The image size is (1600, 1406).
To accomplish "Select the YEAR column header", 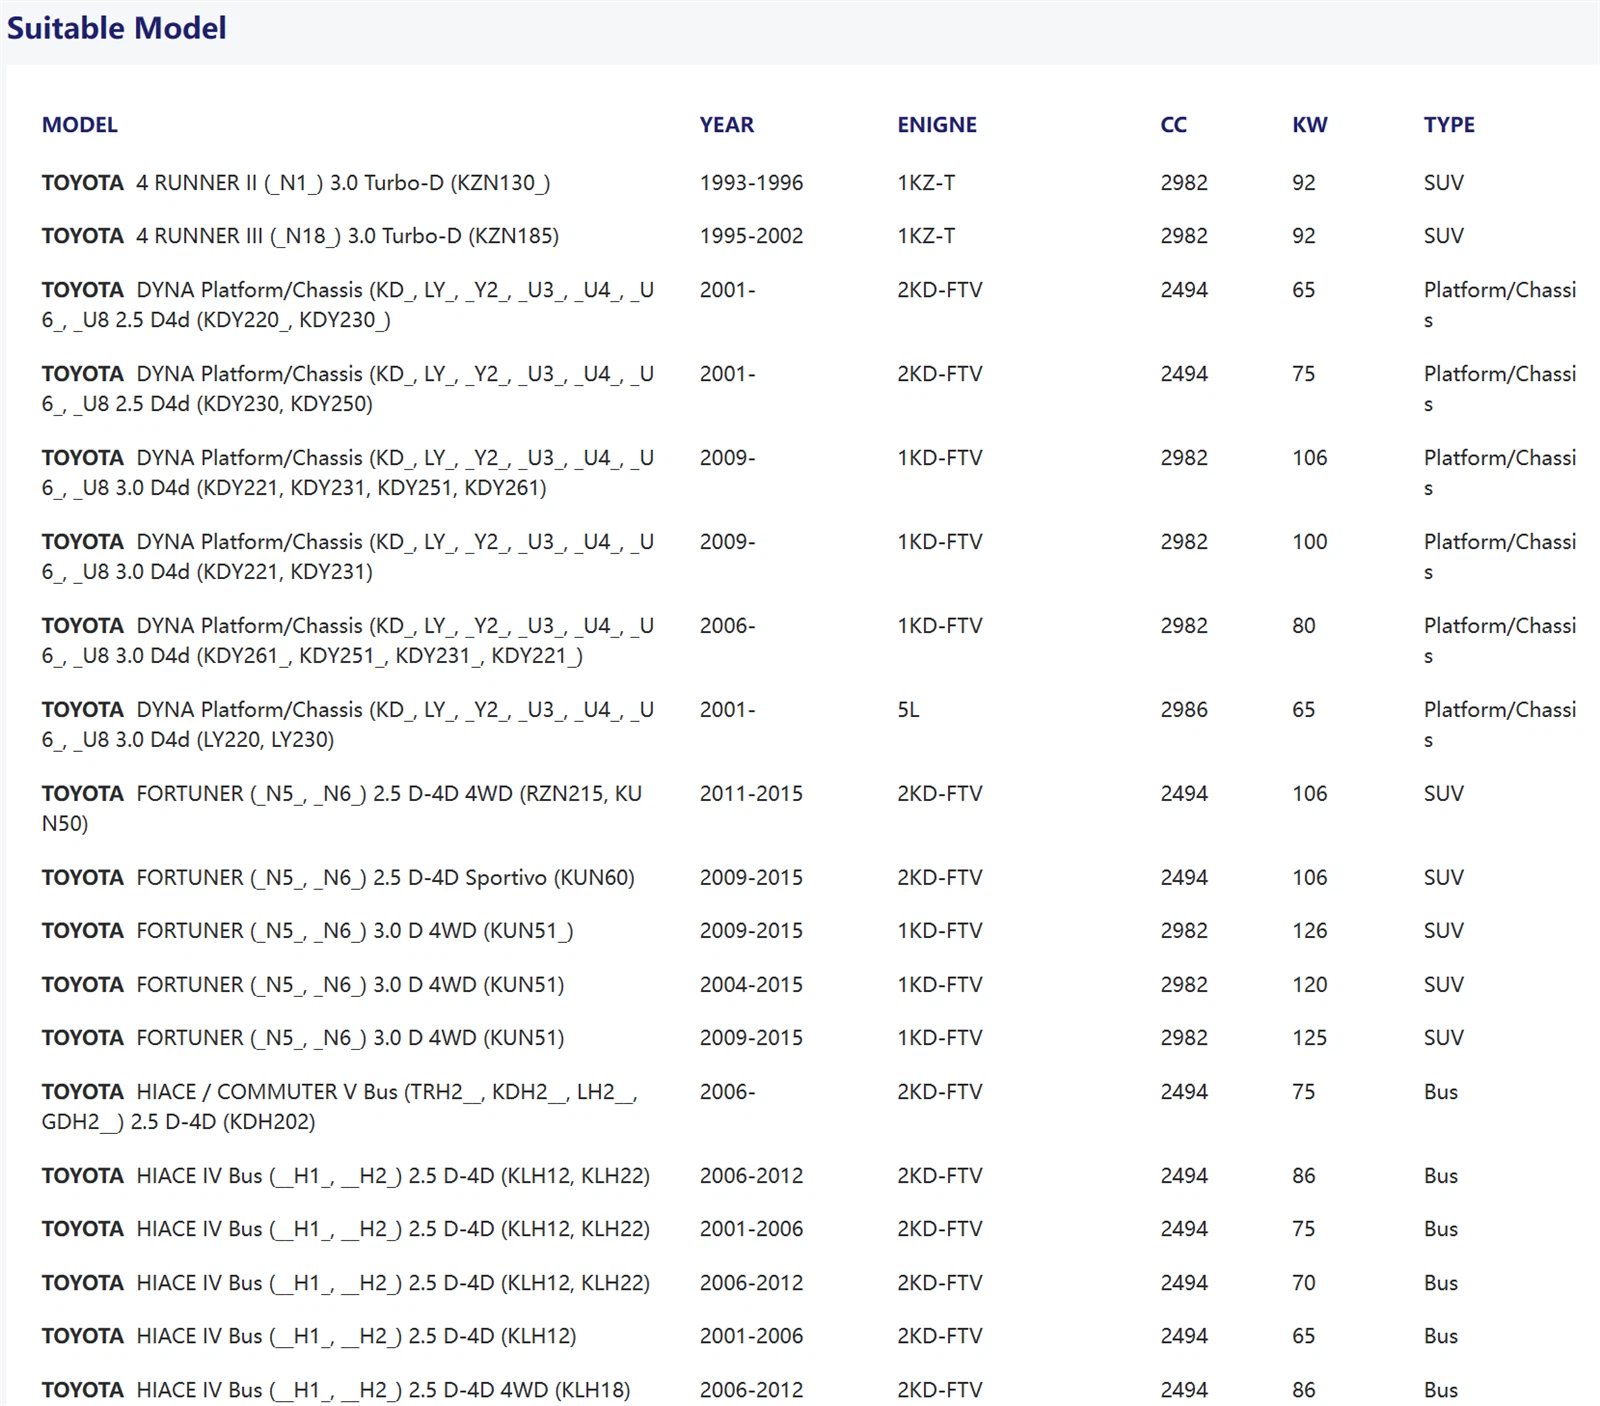I will (x=726, y=125).
